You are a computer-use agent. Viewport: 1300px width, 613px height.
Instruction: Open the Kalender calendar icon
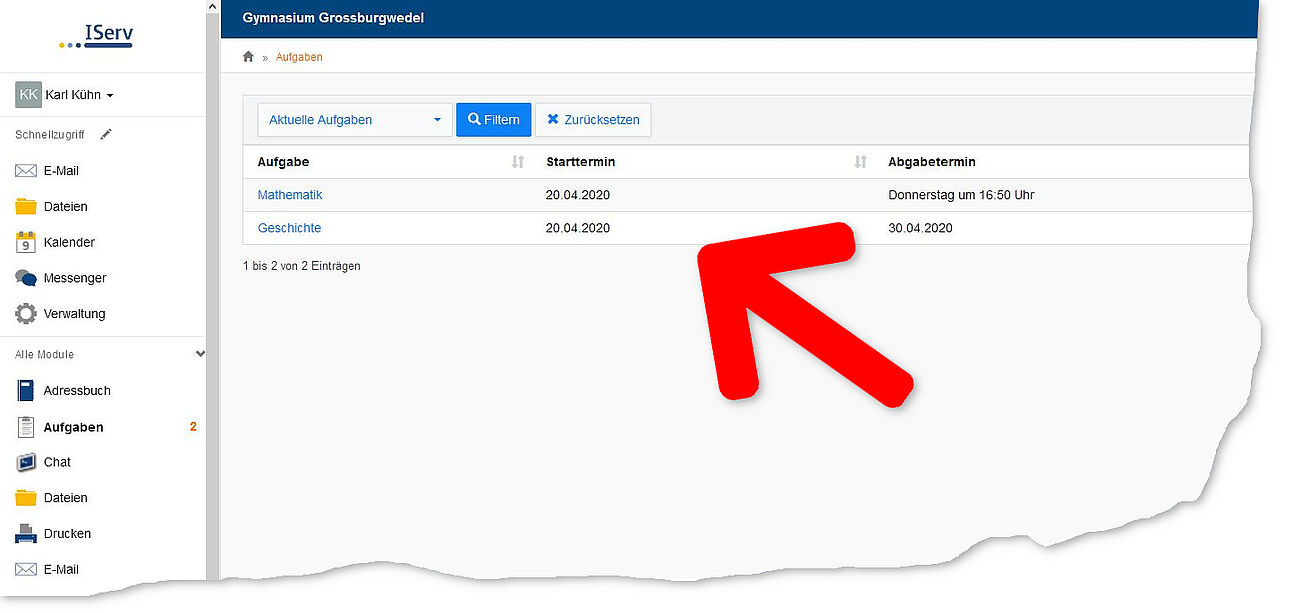(x=26, y=242)
